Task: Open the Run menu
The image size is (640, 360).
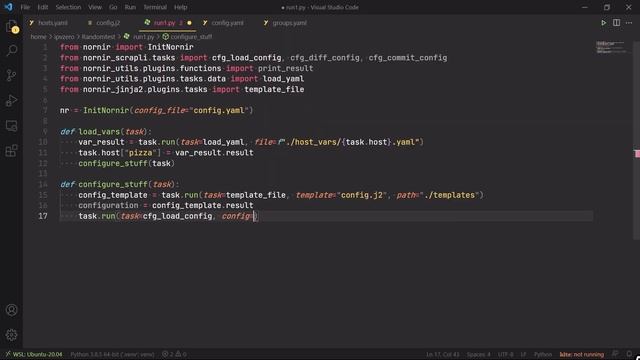Action: coord(130,7)
